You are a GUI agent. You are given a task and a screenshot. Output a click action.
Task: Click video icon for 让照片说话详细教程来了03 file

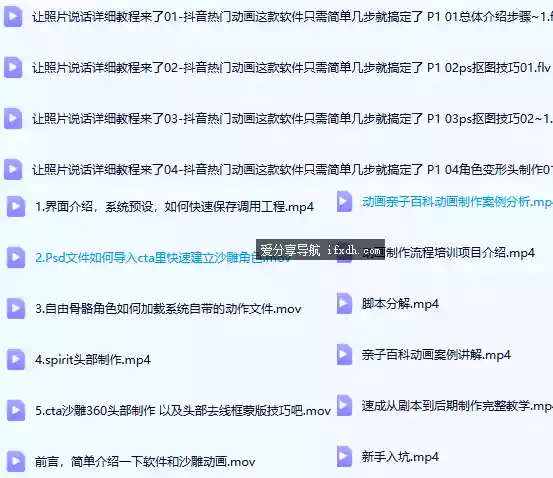tap(13, 118)
